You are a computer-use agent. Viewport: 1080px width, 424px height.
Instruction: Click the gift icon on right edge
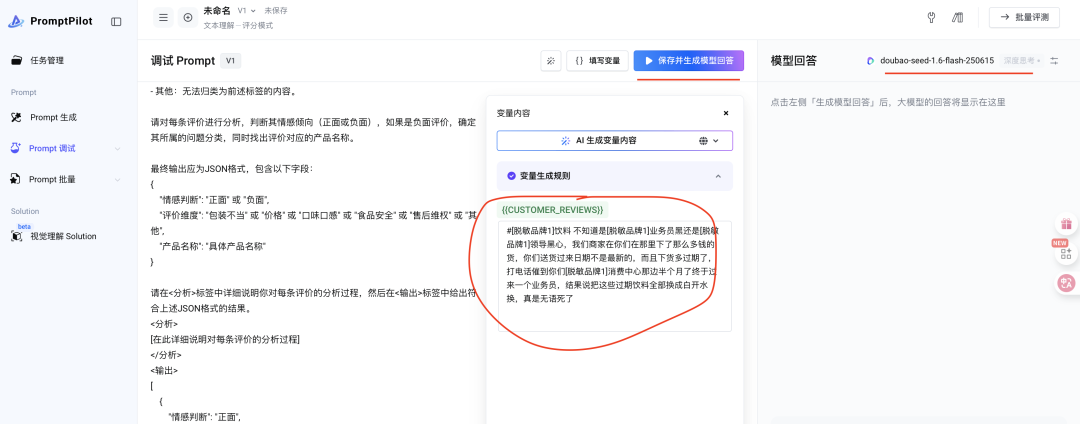[1066, 224]
